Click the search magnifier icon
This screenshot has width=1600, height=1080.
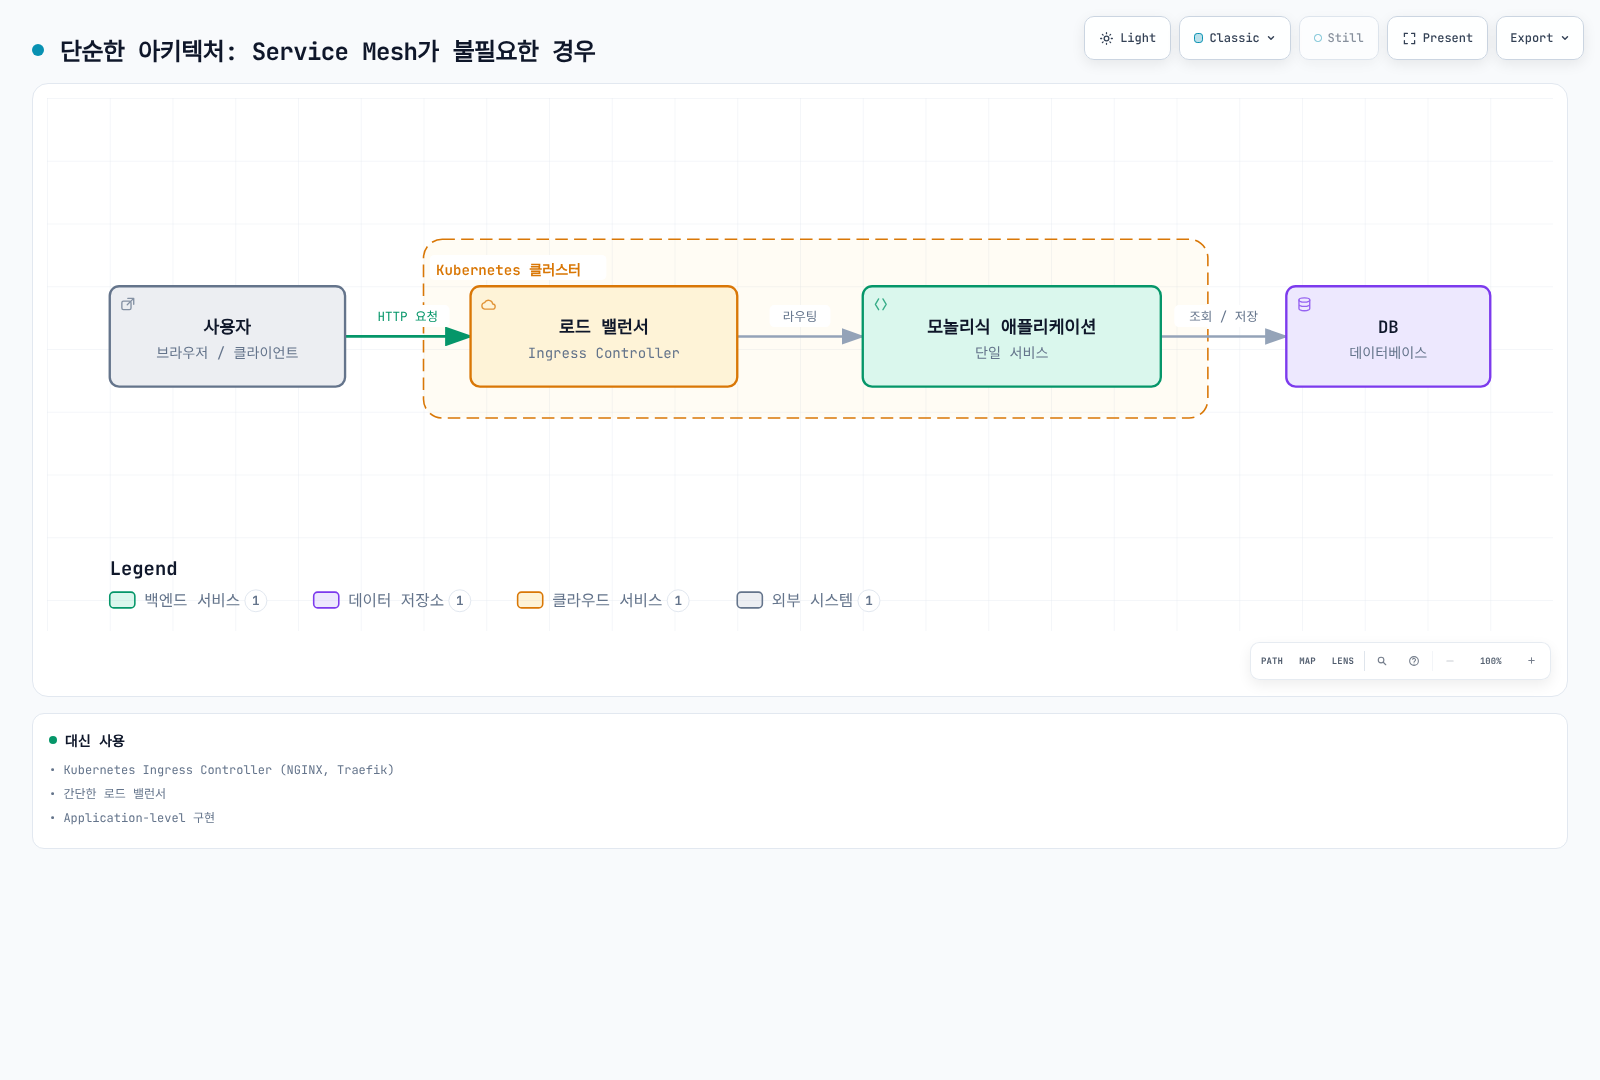pos(1382,661)
